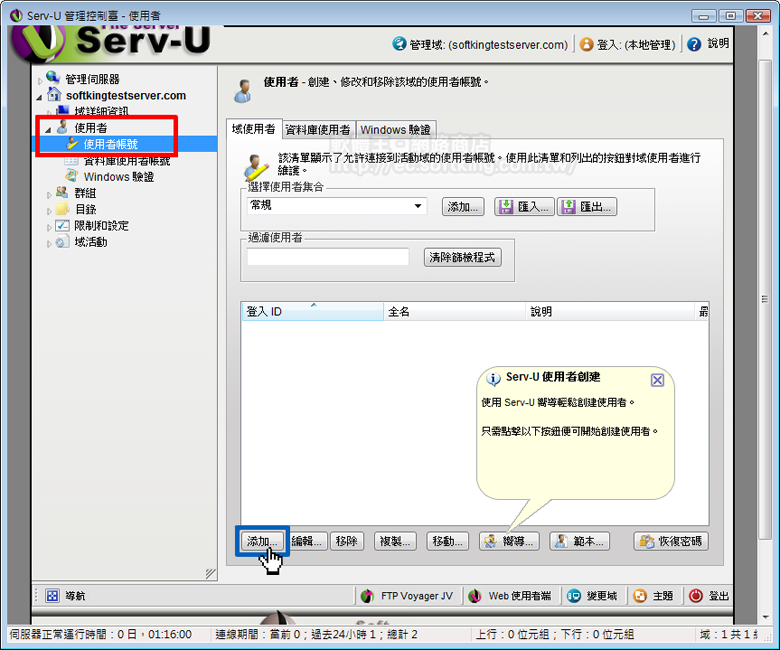Click the 登出 logout power icon
Screen dimensions: 780x650
tap(696, 596)
